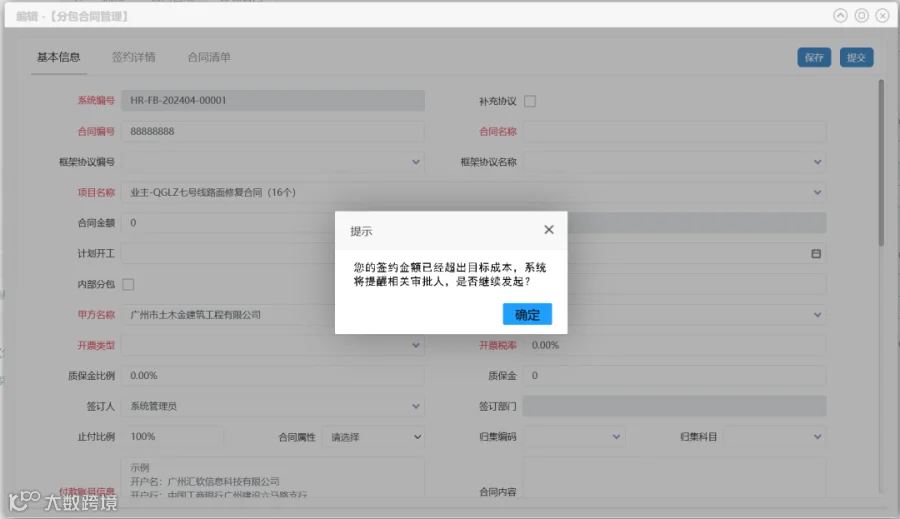Switch to the 签约详情 tab
Image resolution: width=900 pixels, height=519 pixels.
pyautogui.click(x=133, y=57)
